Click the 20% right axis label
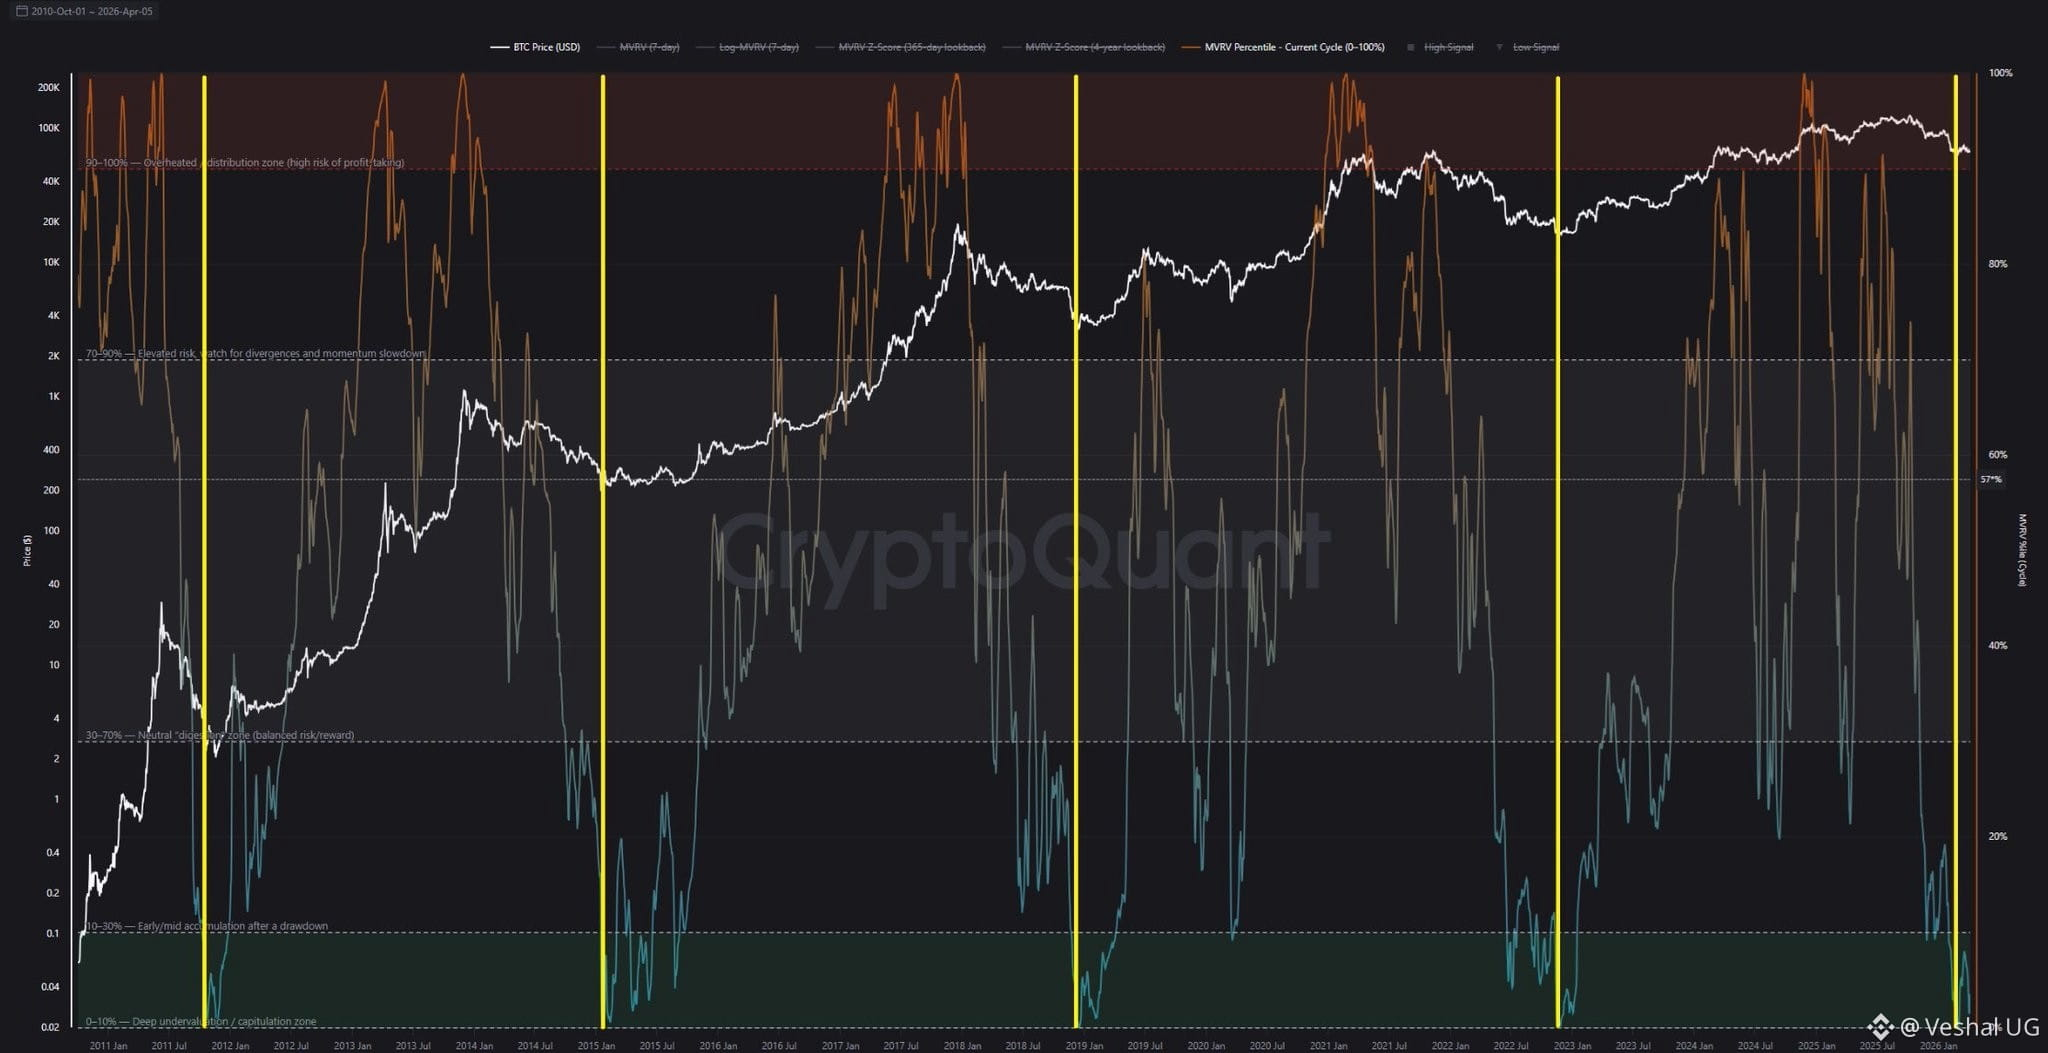The height and width of the screenshot is (1053, 2048). [x=1997, y=837]
